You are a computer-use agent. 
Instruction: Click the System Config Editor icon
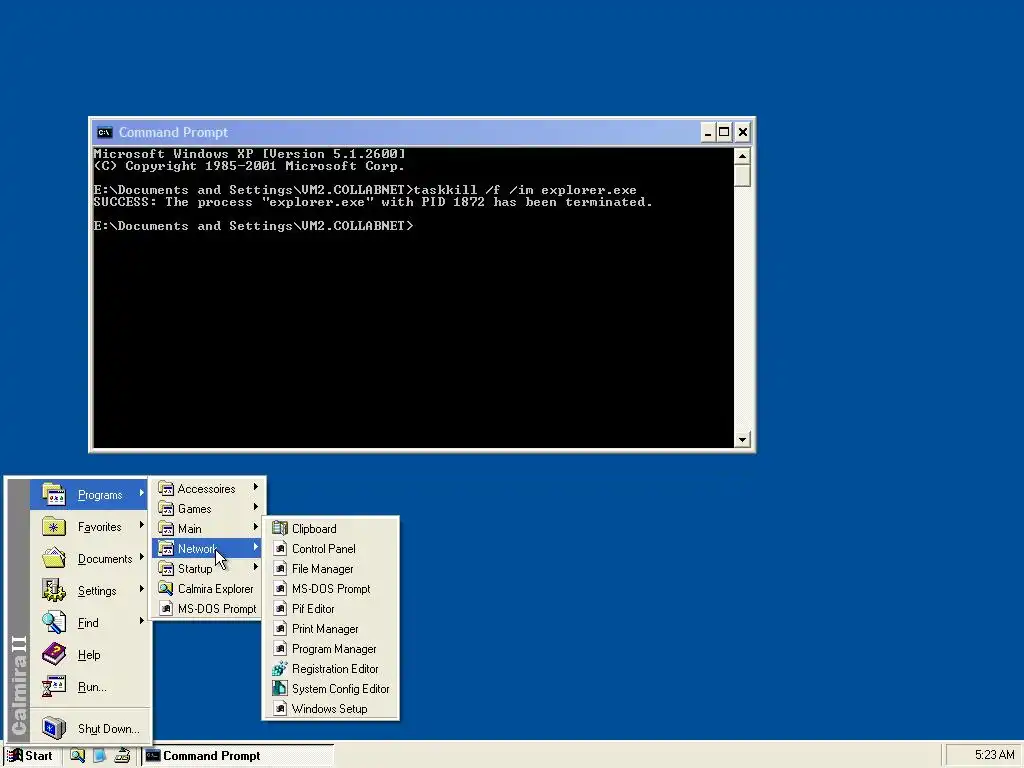280,688
